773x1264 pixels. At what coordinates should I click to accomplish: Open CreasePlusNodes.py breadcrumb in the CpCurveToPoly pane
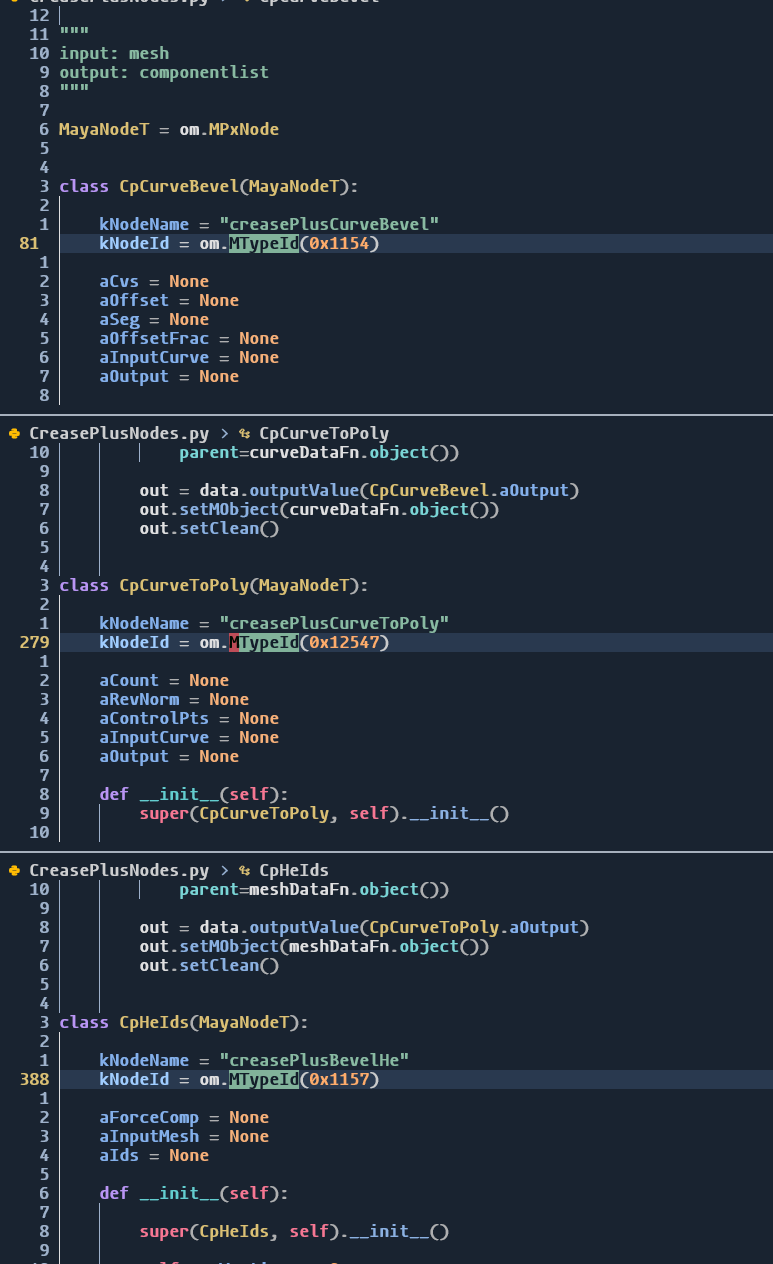[x=120, y=433]
